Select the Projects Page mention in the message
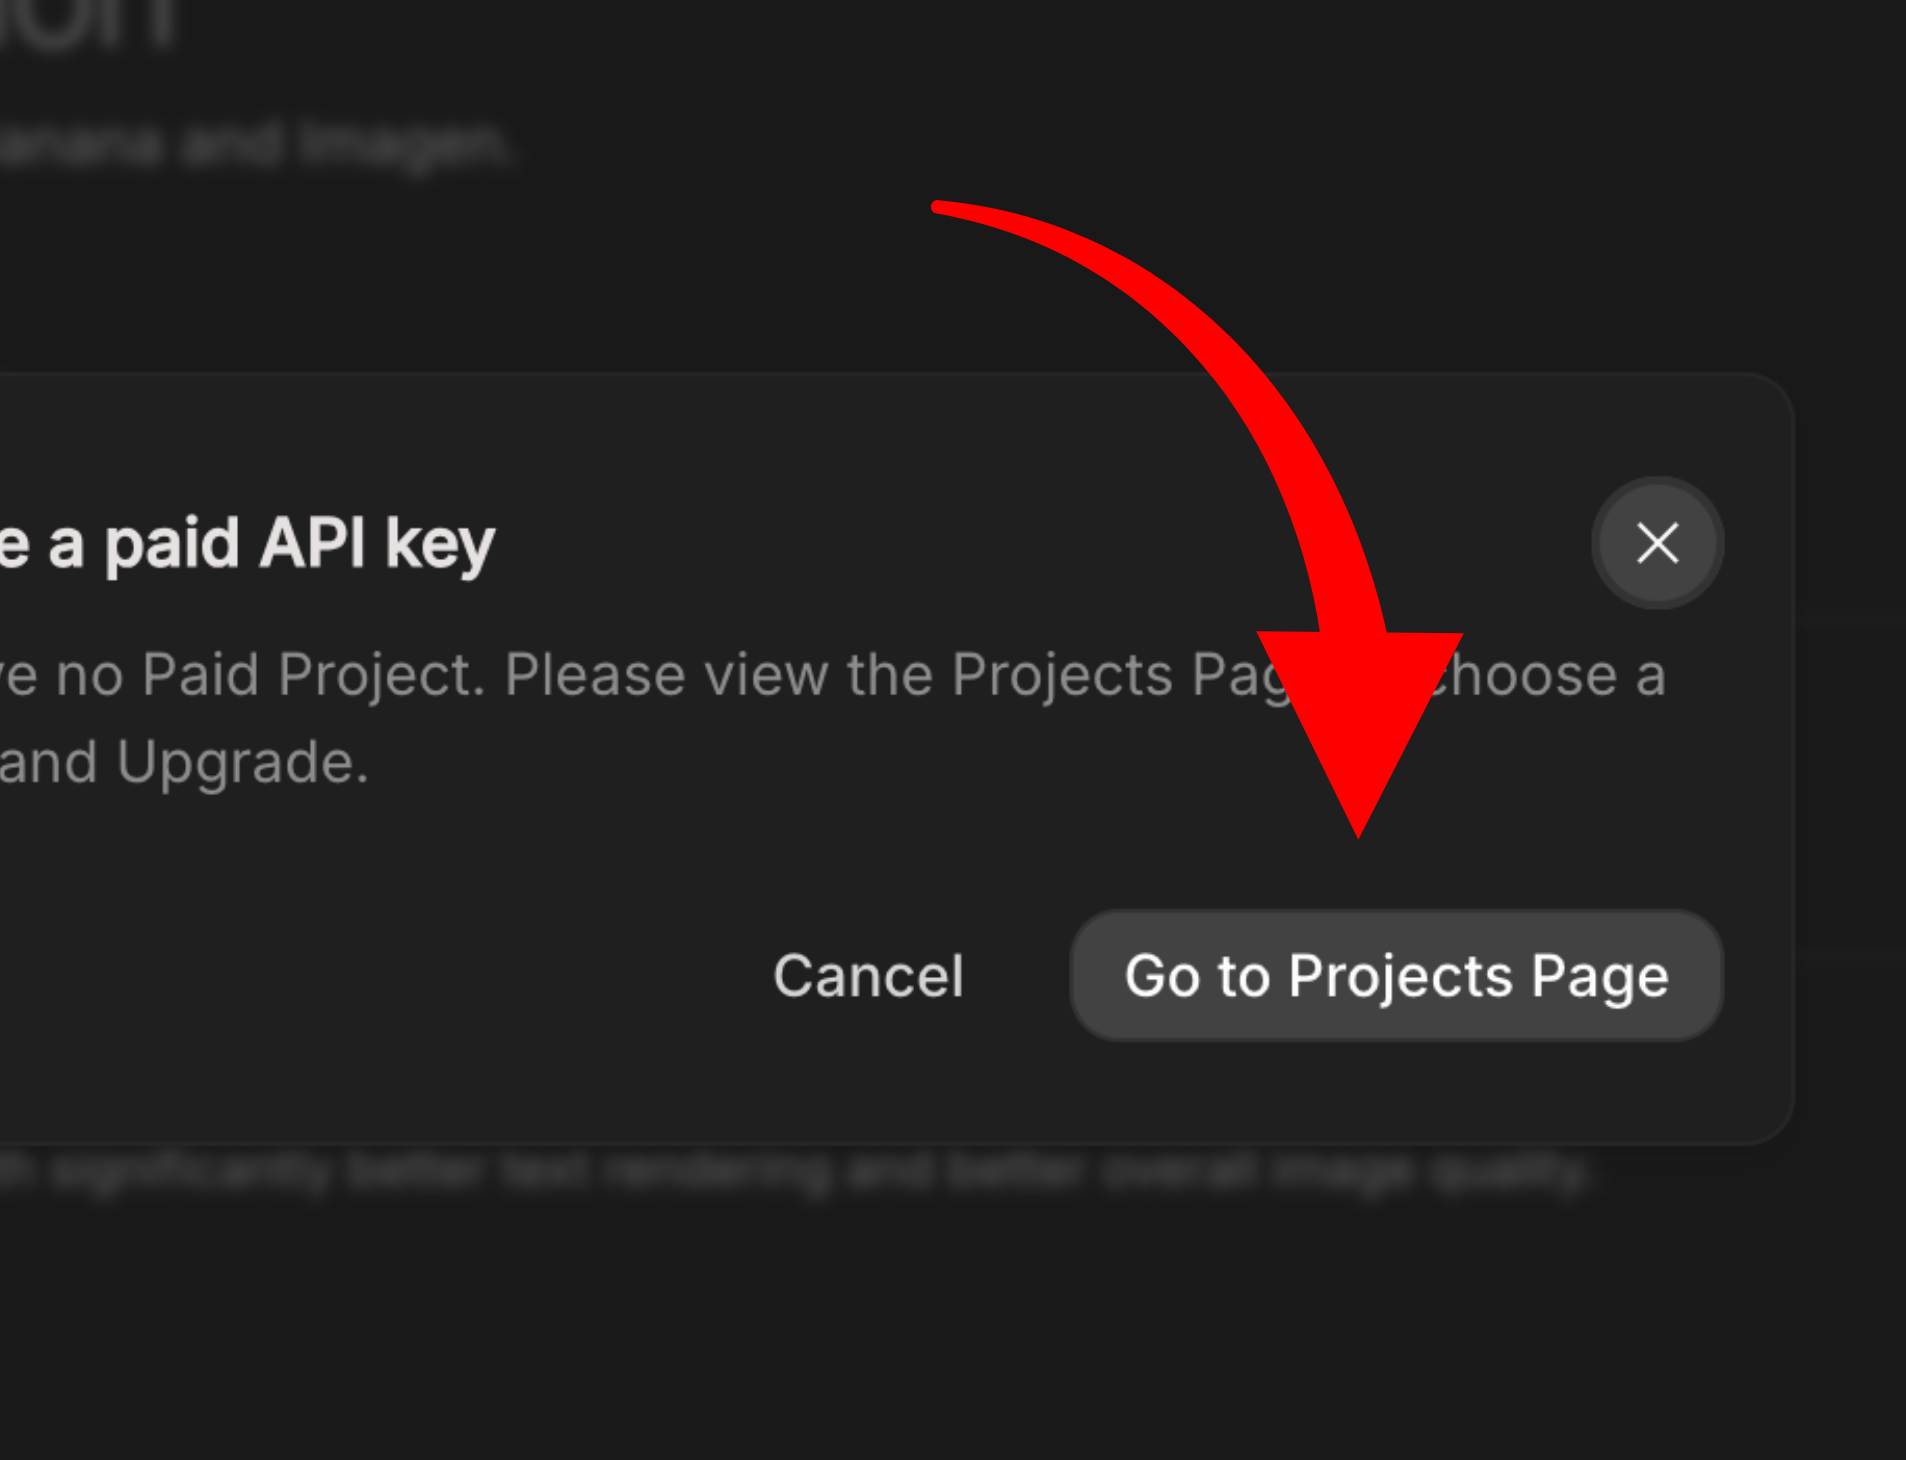The width and height of the screenshot is (1906, 1460). [1080, 673]
